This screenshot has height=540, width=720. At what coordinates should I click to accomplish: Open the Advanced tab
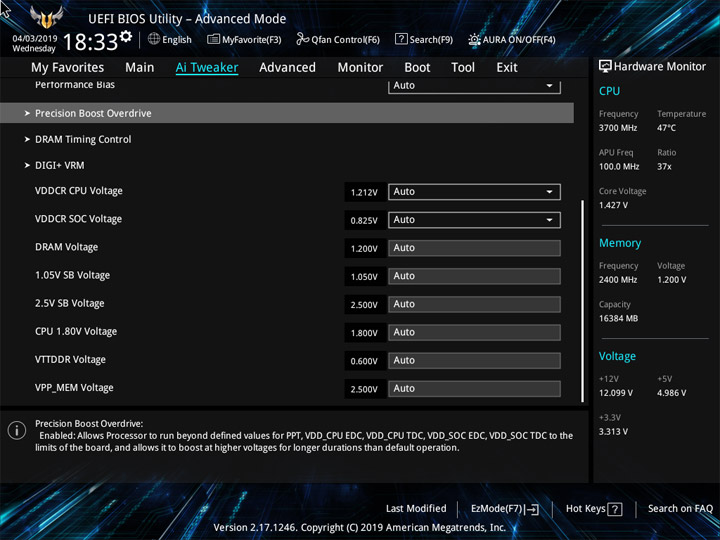point(287,68)
